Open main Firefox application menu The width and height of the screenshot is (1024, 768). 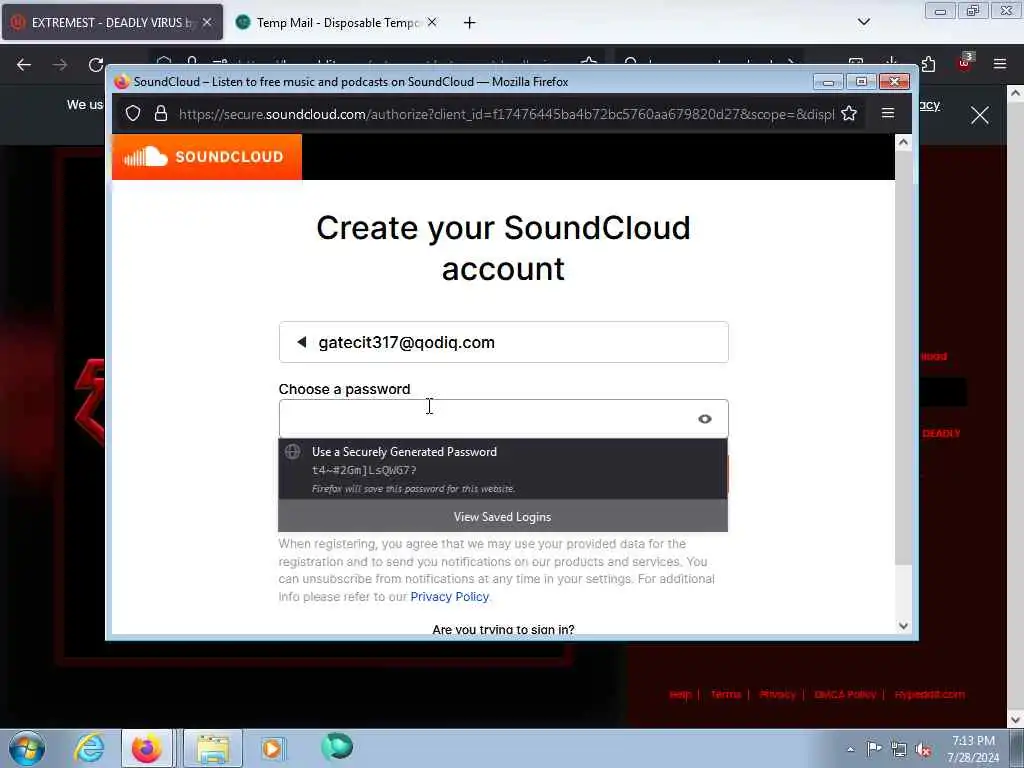[1000, 64]
